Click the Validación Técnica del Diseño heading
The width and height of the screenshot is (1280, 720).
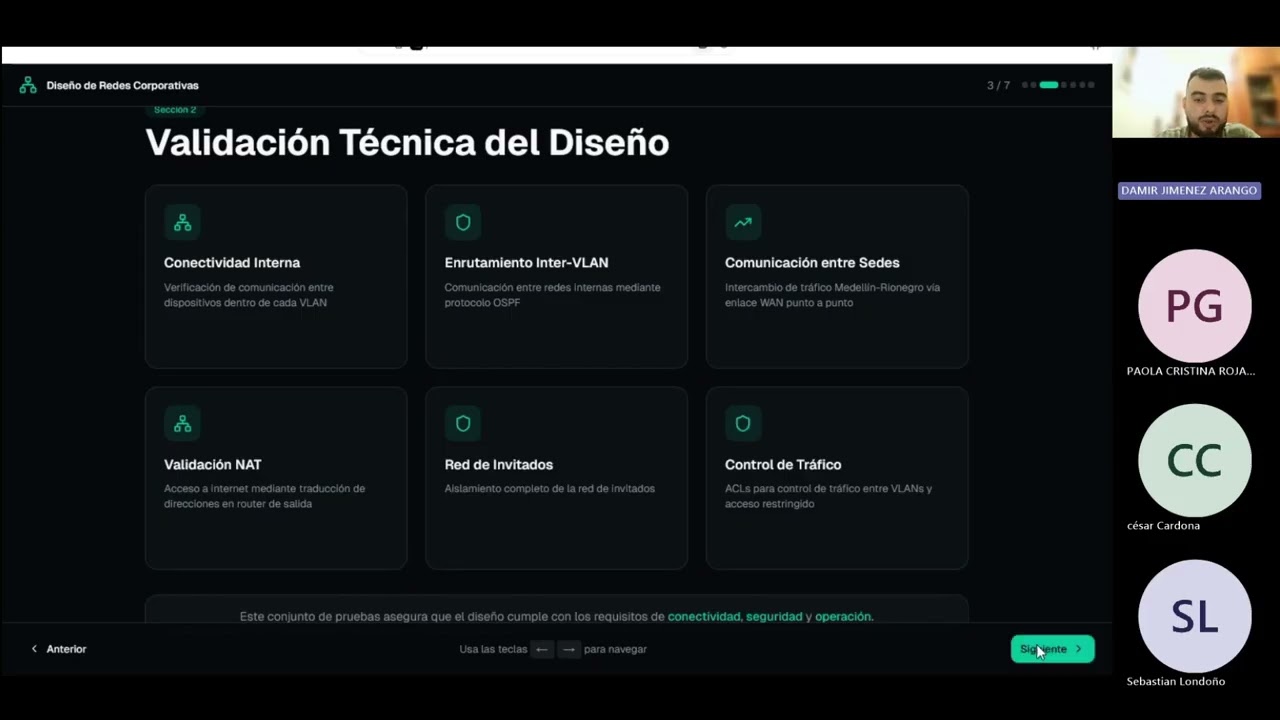[x=407, y=143]
